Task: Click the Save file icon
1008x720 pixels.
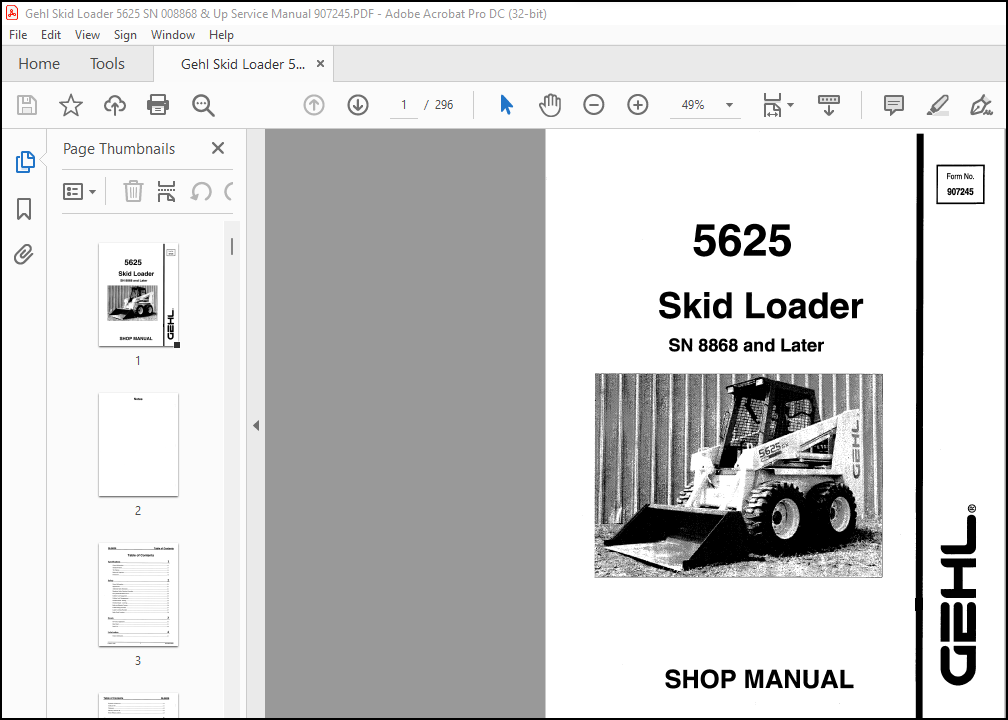Action: click(27, 105)
